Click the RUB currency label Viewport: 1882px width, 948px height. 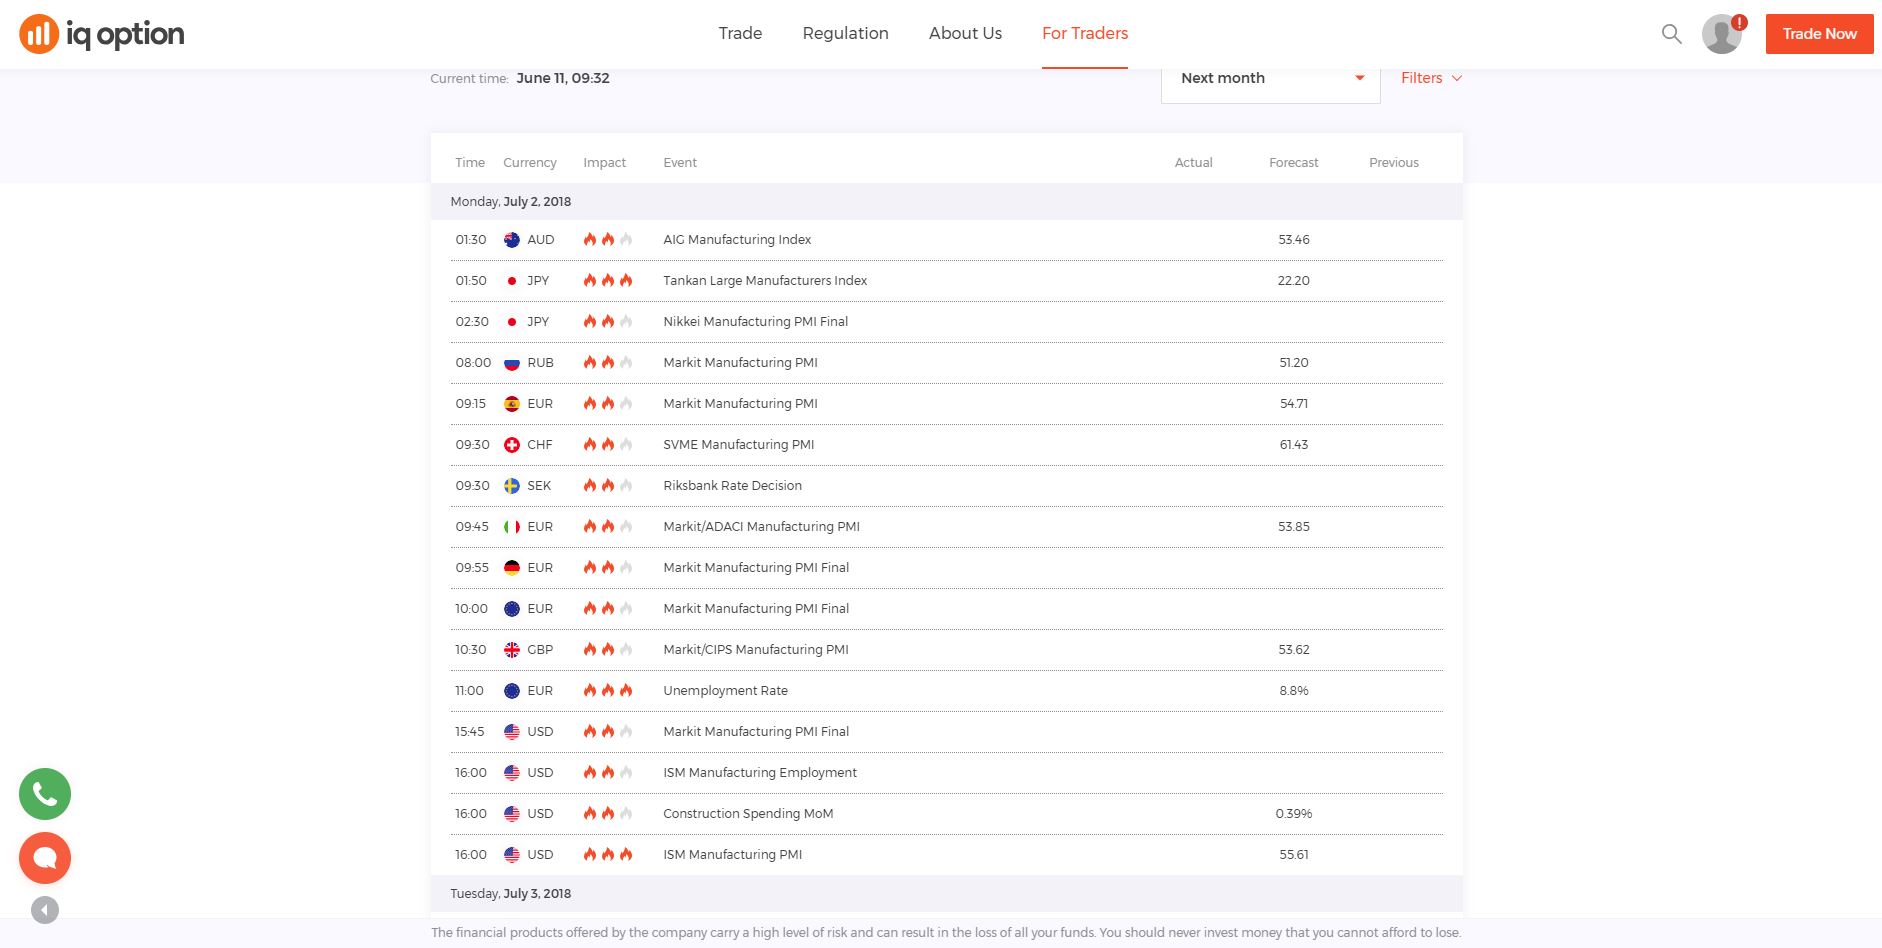(x=540, y=363)
